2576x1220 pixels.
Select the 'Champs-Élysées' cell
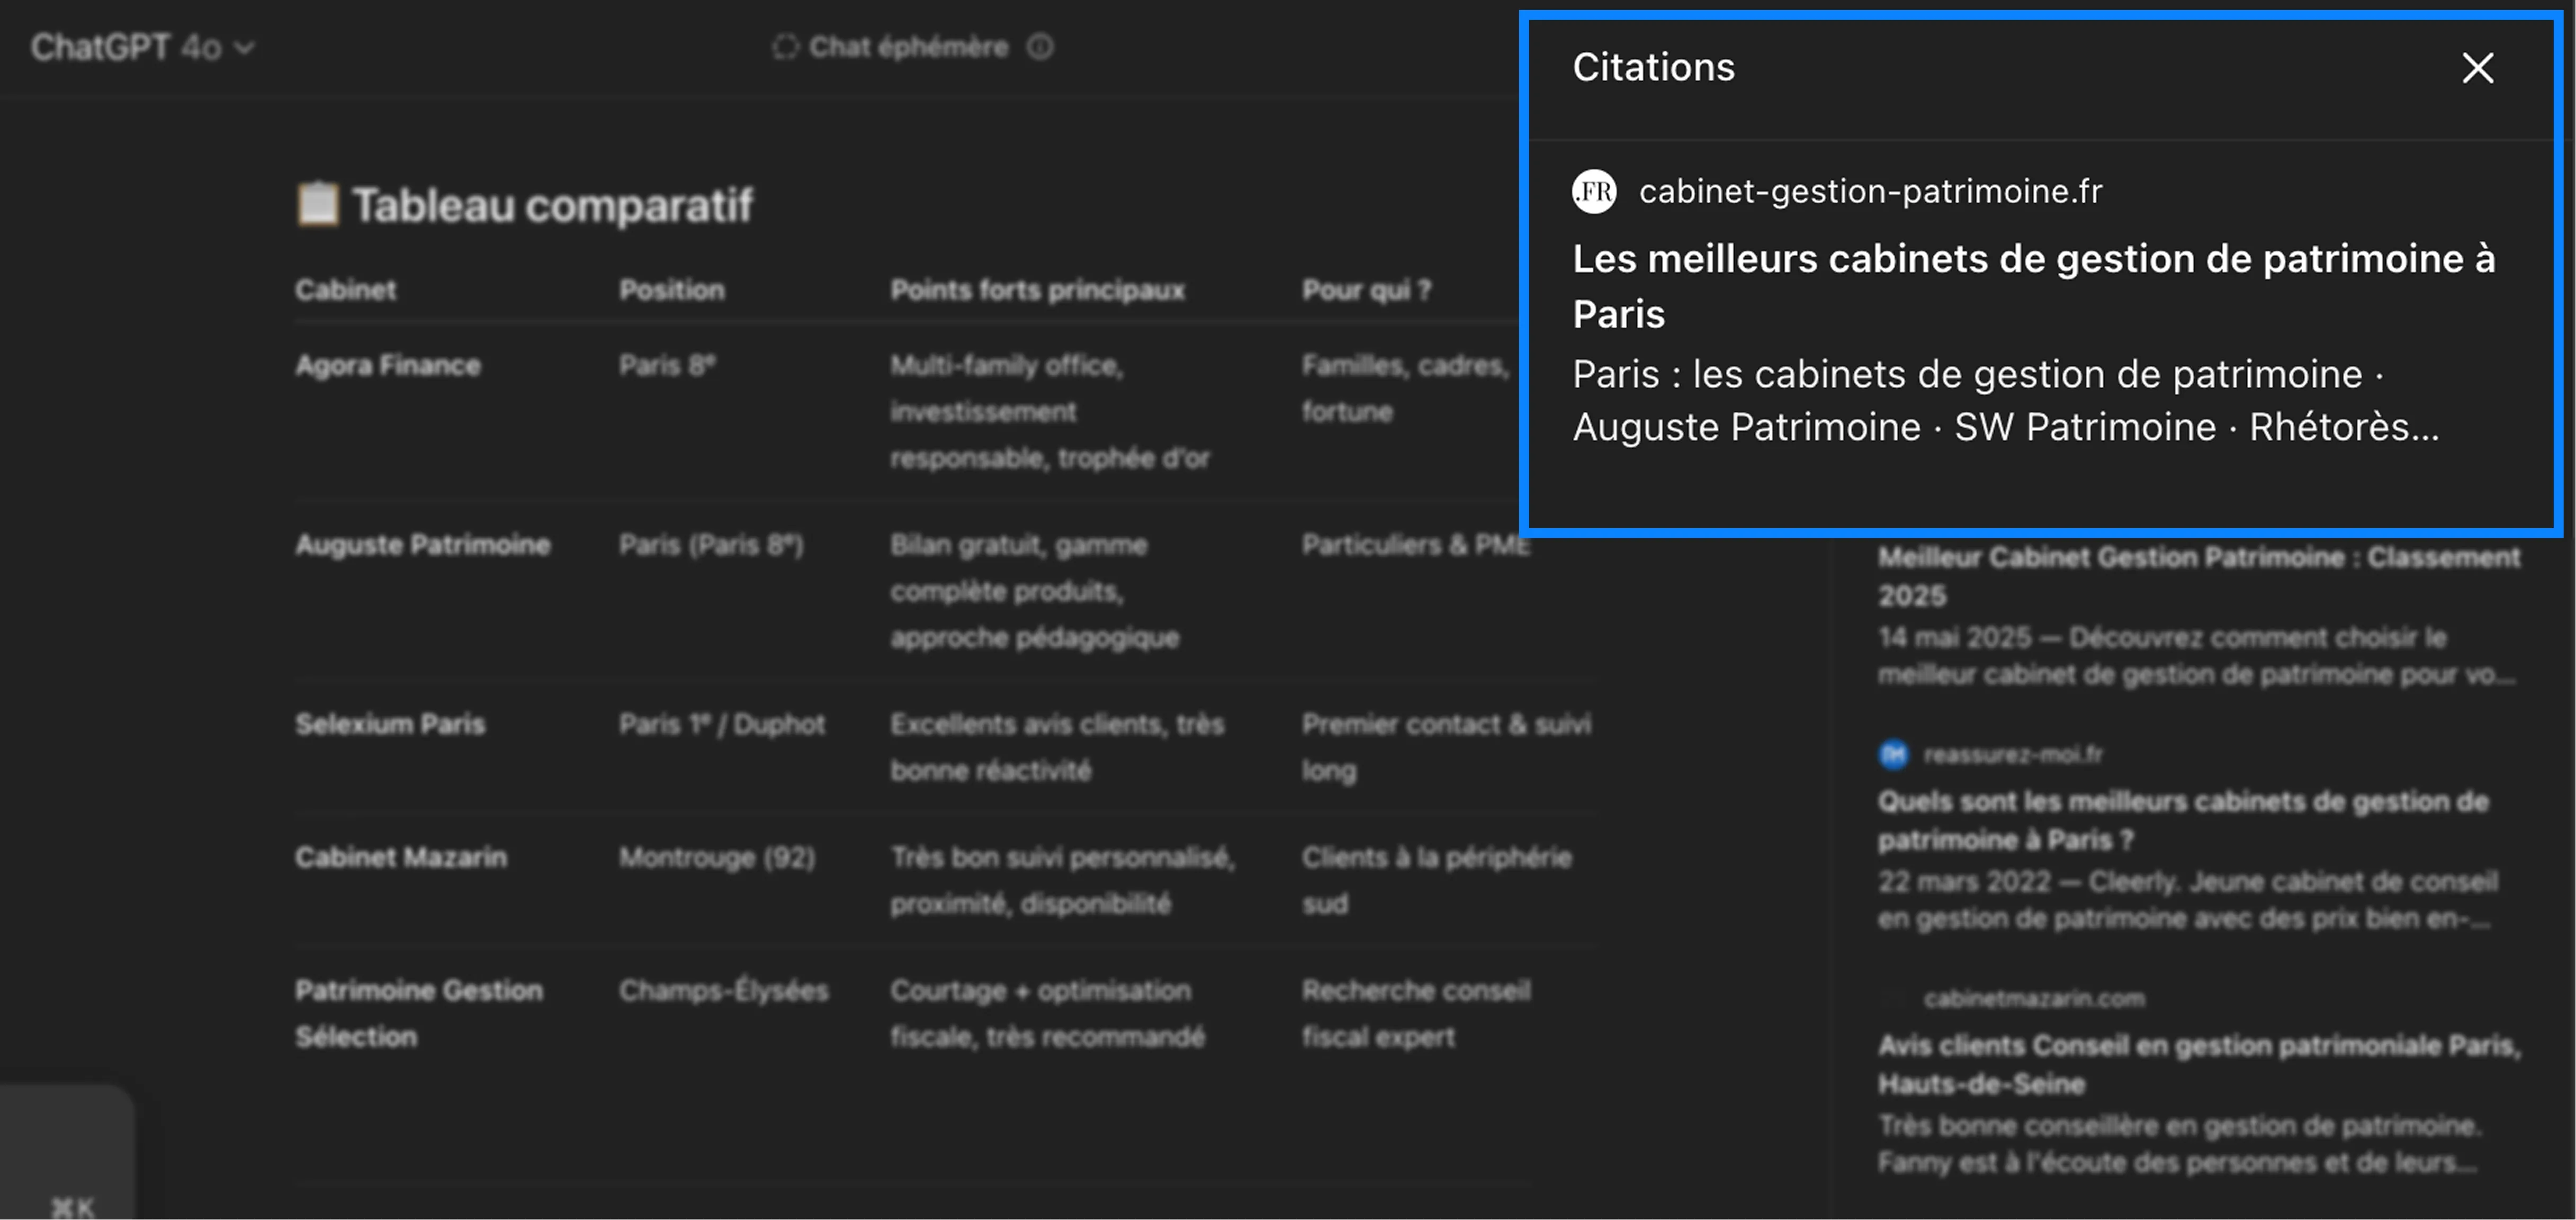click(723, 990)
